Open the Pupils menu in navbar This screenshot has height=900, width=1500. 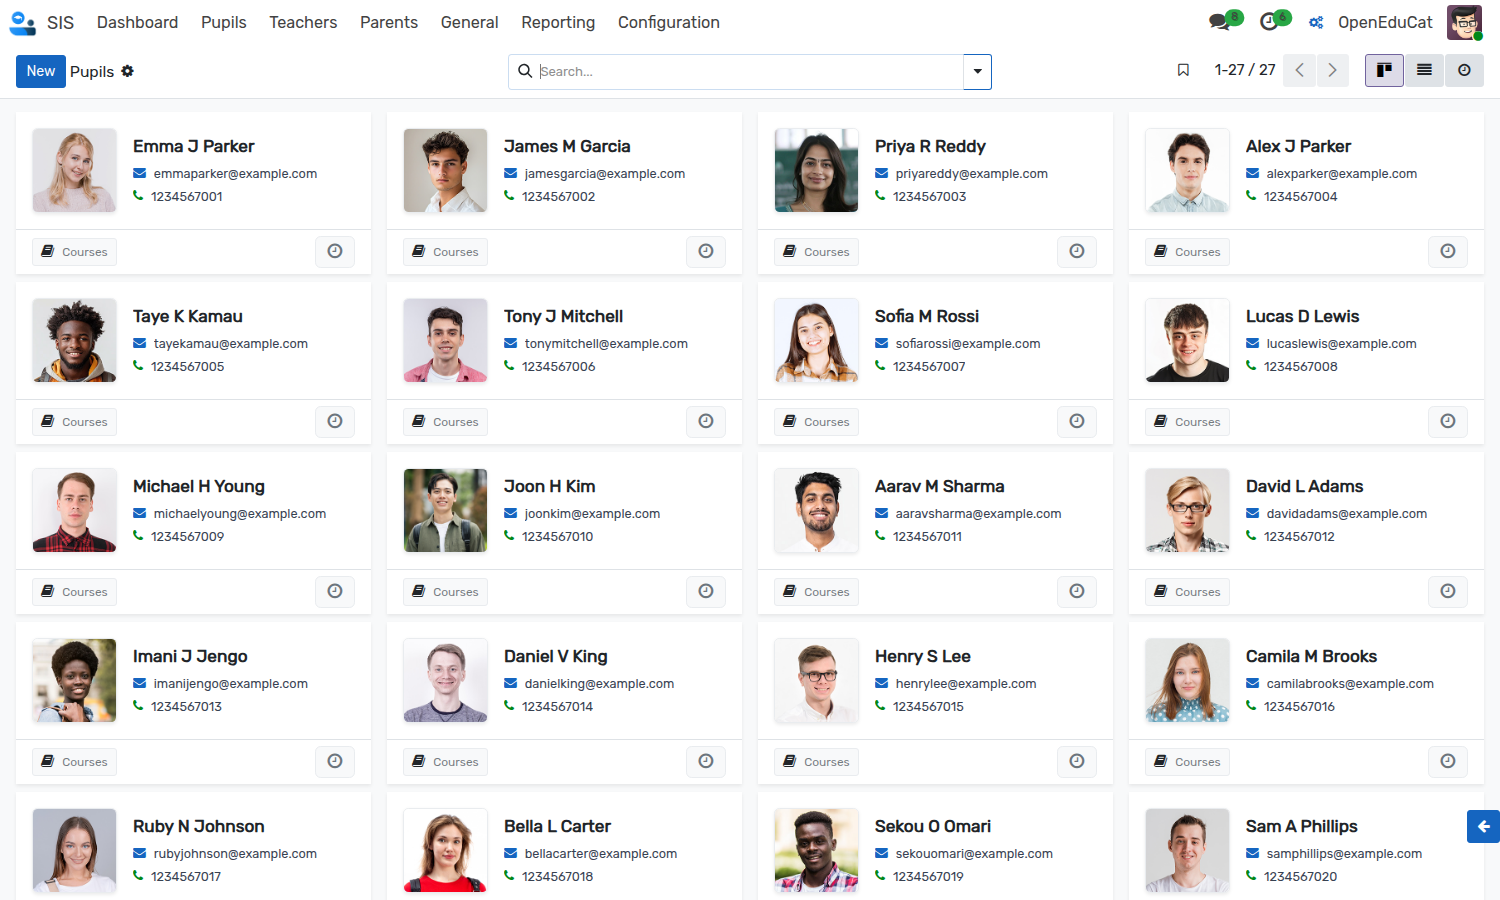click(223, 22)
